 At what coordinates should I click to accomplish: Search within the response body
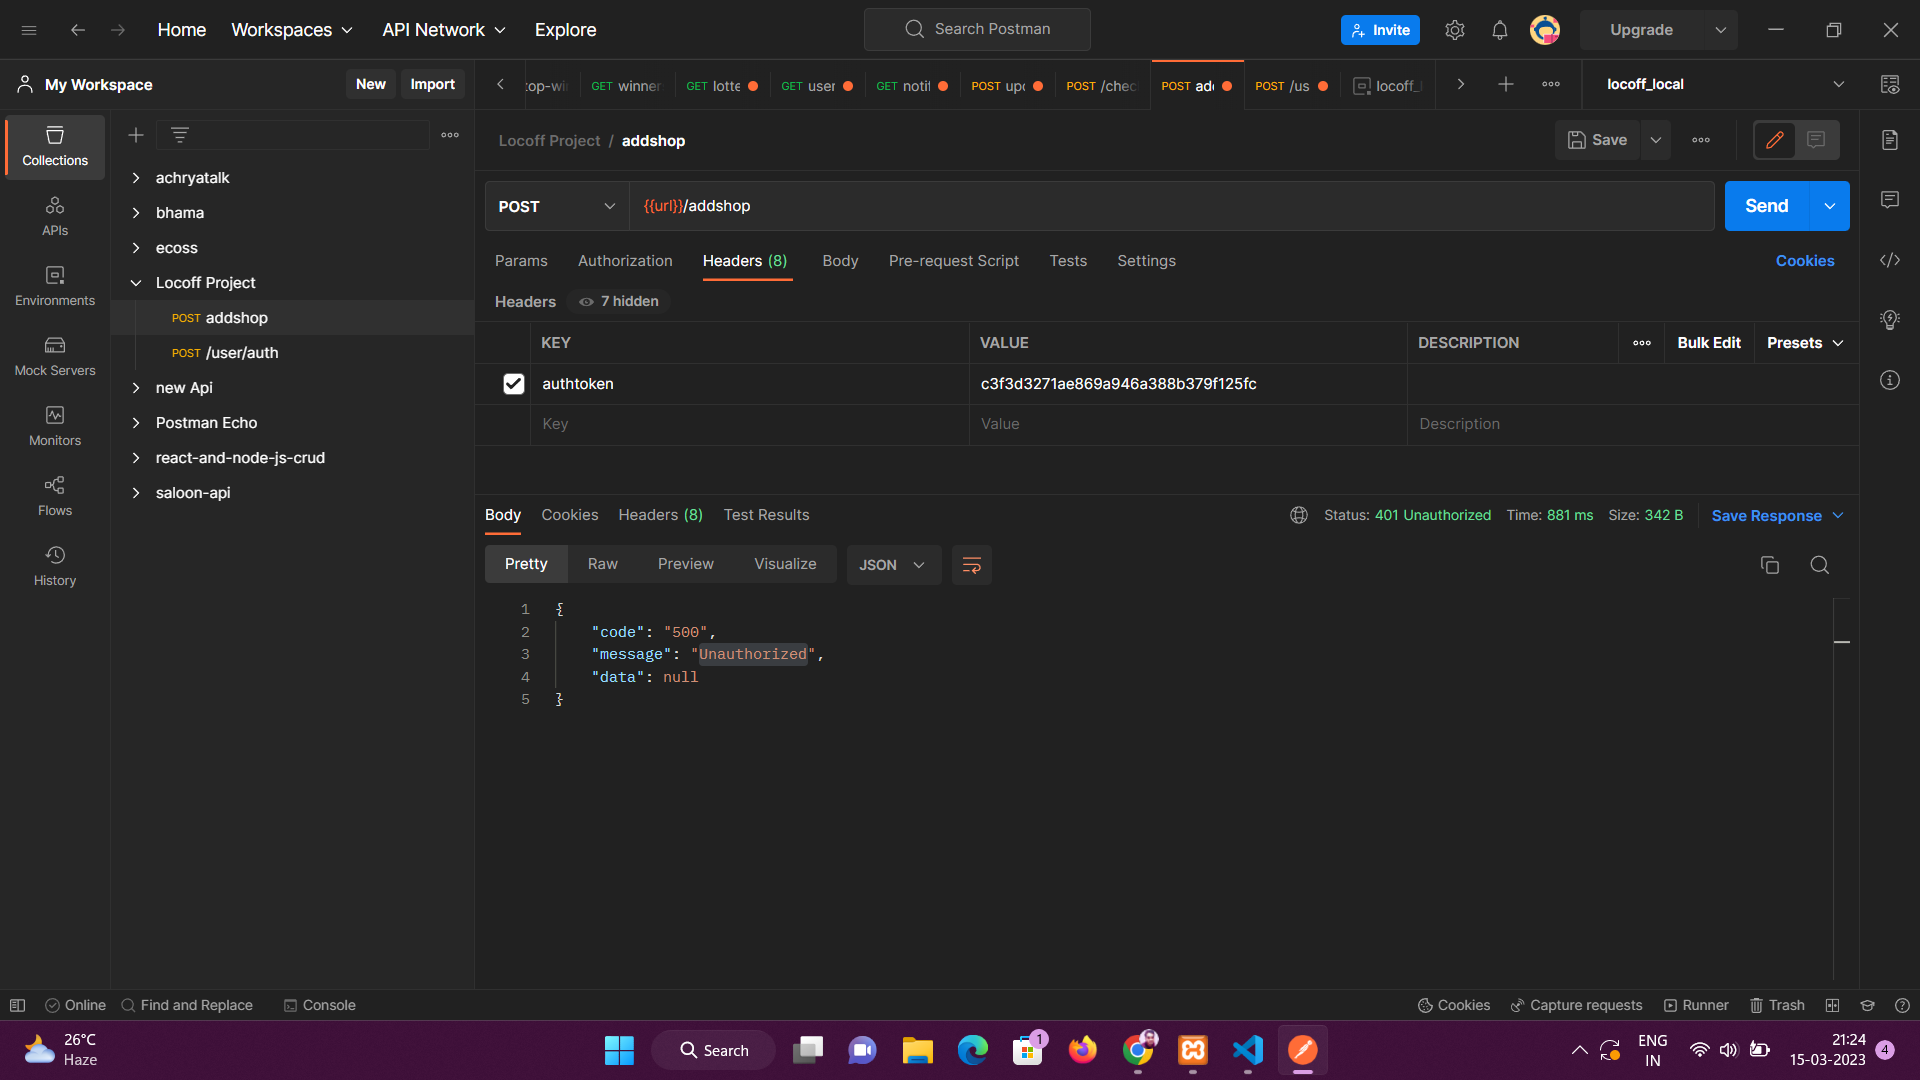[x=1820, y=565]
